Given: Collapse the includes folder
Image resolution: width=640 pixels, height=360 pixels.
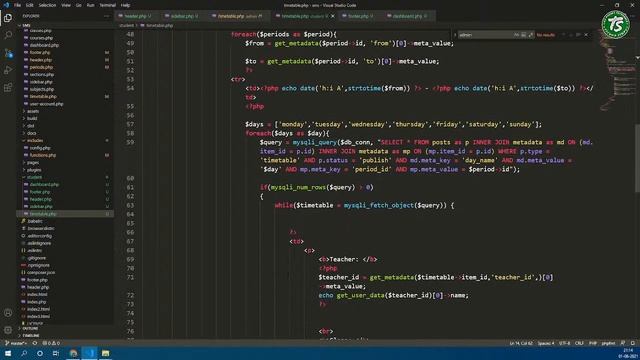Looking at the screenshot, I should click(35, 140).
